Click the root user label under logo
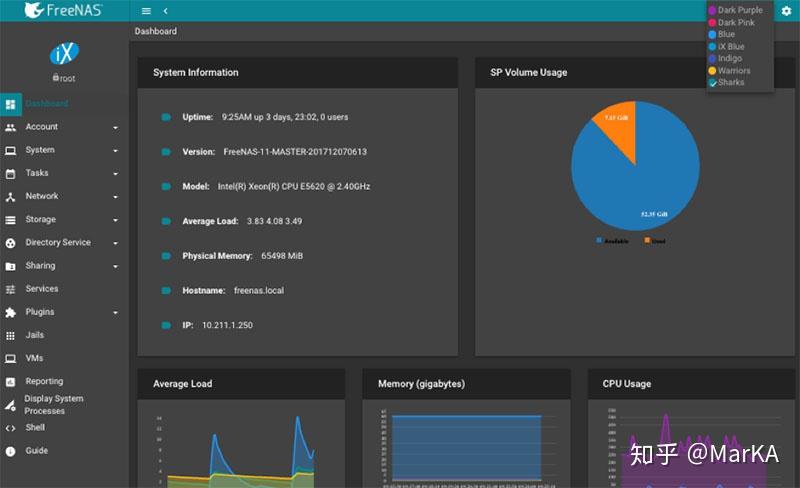Image resolution: width=800 pixels, height=488 pixels. (64, 78)
